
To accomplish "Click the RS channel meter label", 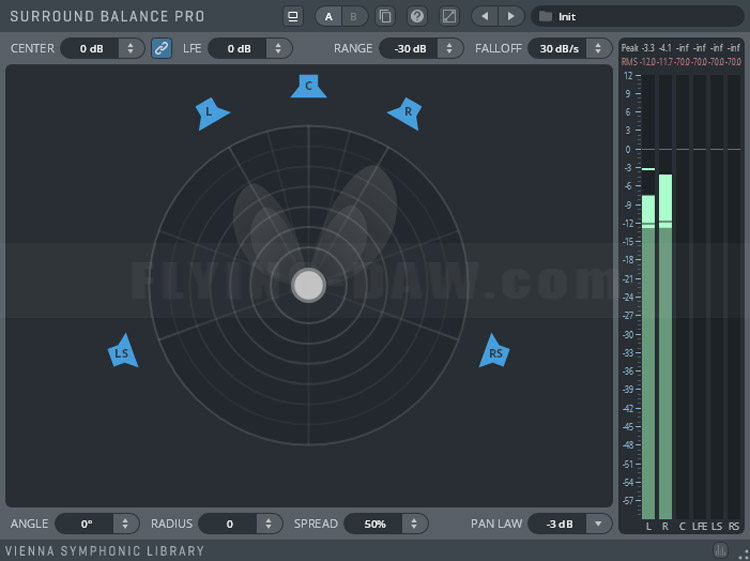I will click(734, 527).
